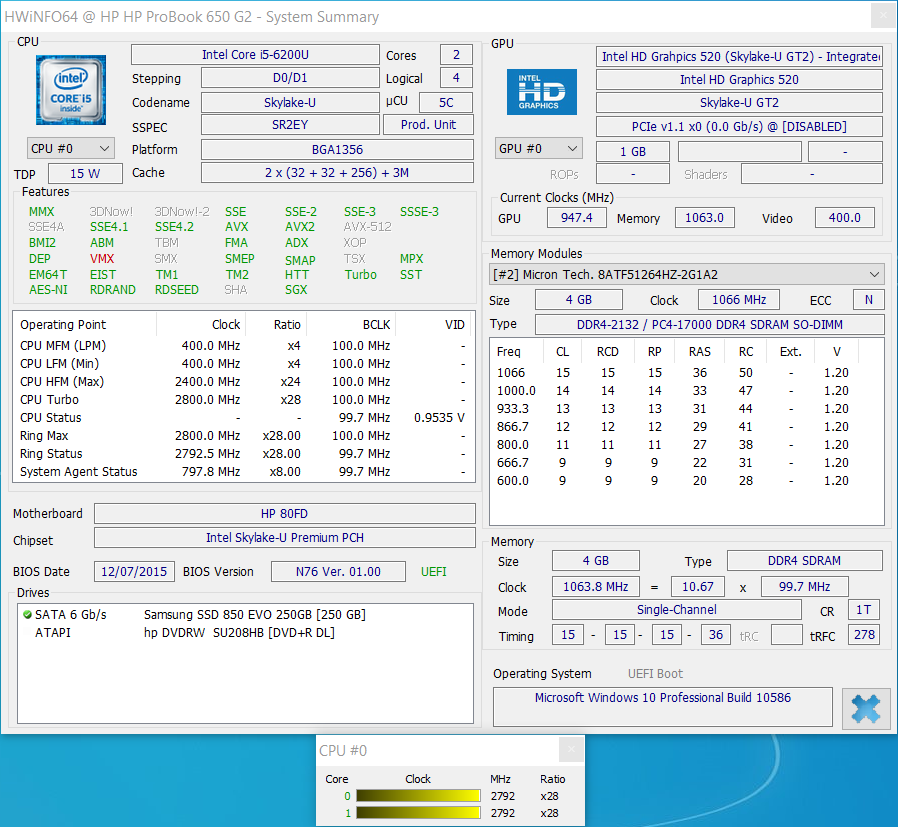The height and width of the screenshot is (827, 898).
Task: Click the Freq column header in memory timings
Action: (517, 352)
